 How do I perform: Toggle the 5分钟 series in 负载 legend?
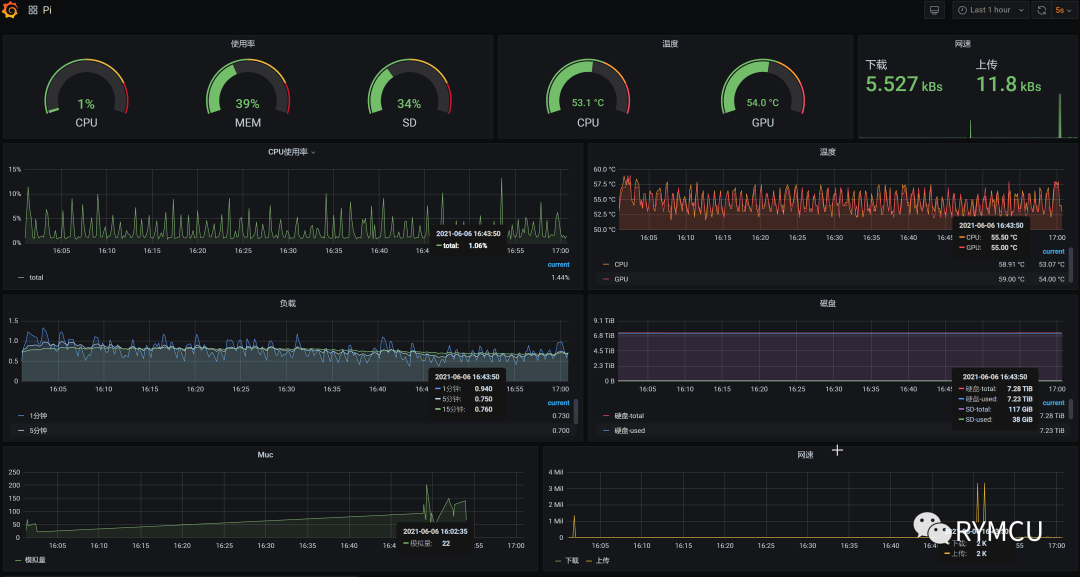coord(38,430)
